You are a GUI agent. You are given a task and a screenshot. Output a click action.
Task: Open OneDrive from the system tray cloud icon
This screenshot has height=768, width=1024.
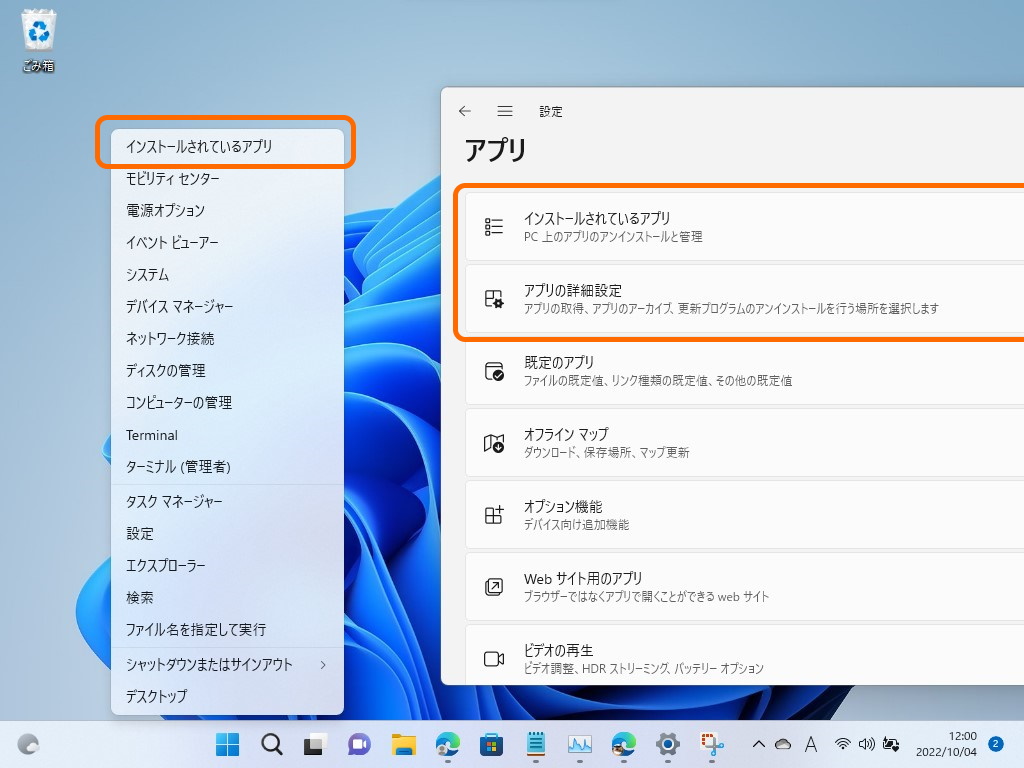[x=783, y=744]
